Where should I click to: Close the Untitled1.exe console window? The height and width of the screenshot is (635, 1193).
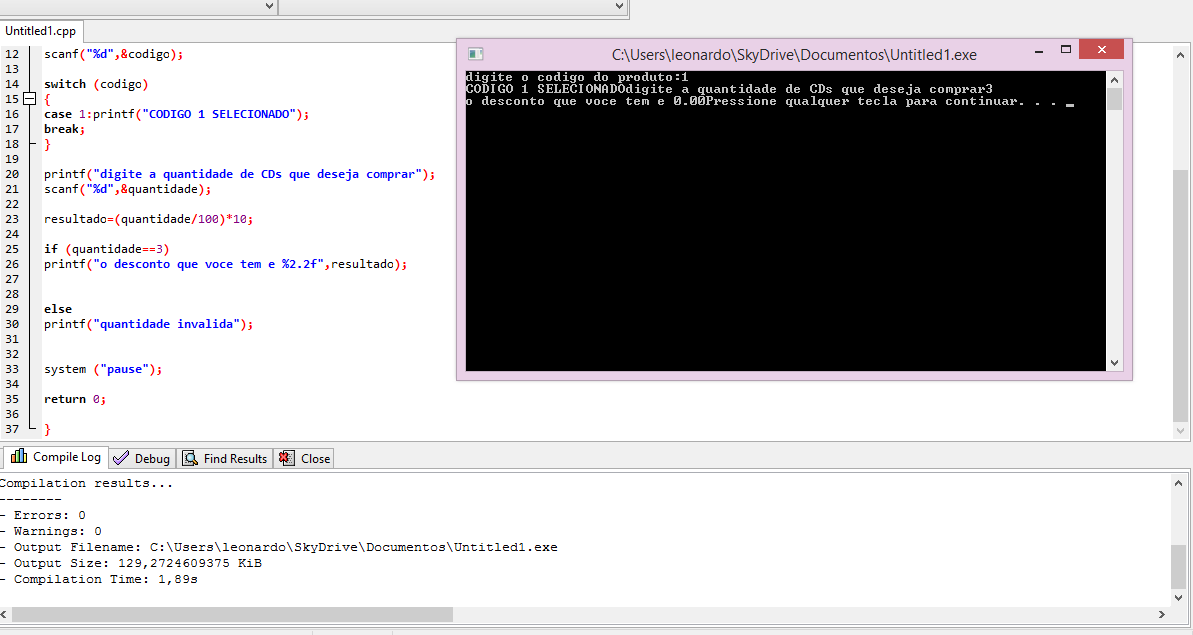pyautogui.click(x=1102, y=49)
